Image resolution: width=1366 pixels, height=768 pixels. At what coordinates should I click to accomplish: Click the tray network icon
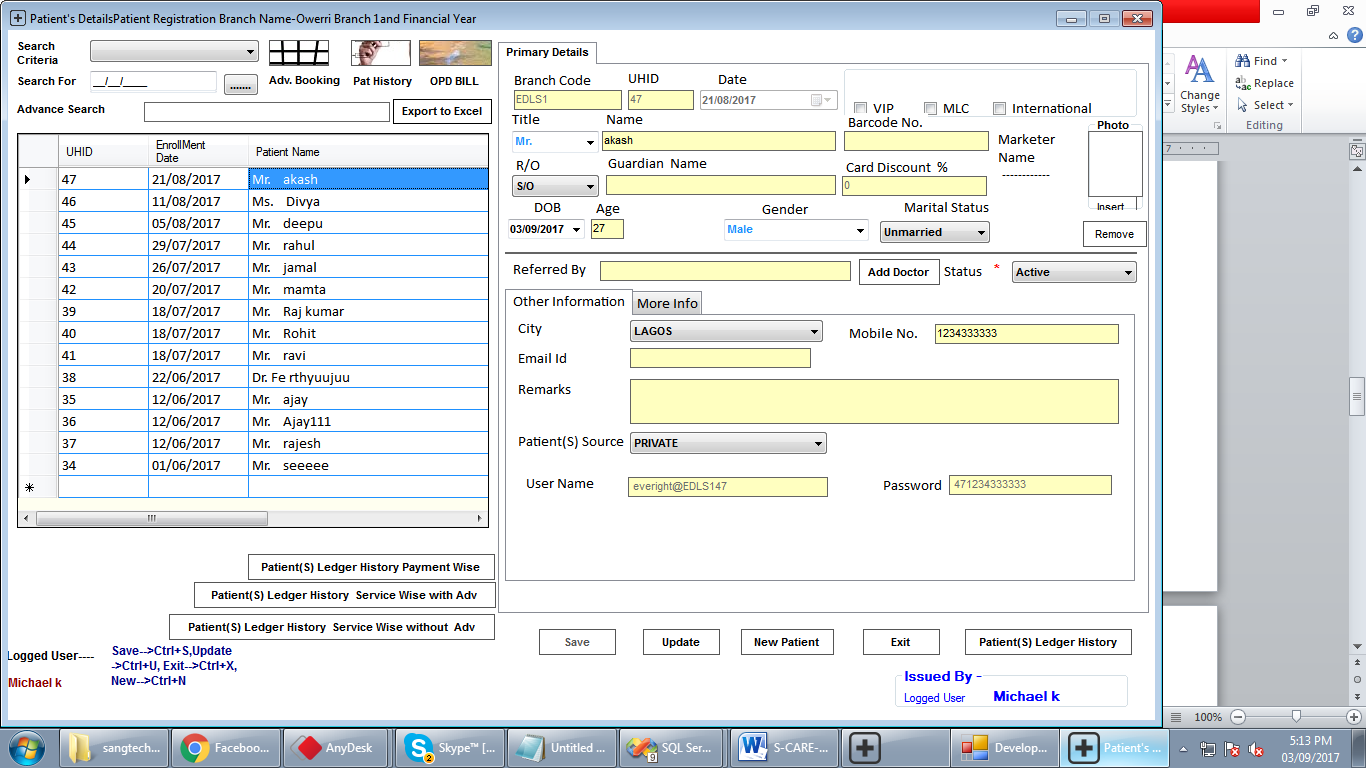click(x=1209, y=748)
